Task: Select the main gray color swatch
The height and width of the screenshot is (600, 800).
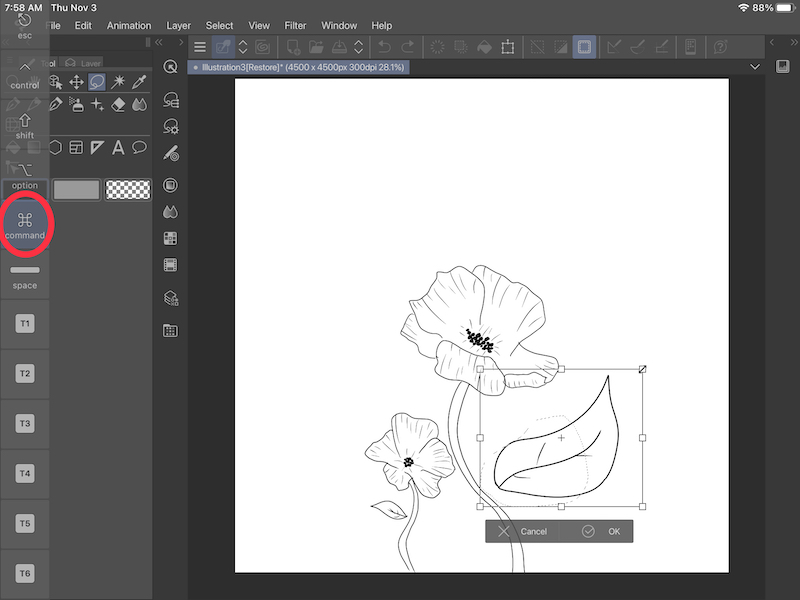Action: click(75, 190)
